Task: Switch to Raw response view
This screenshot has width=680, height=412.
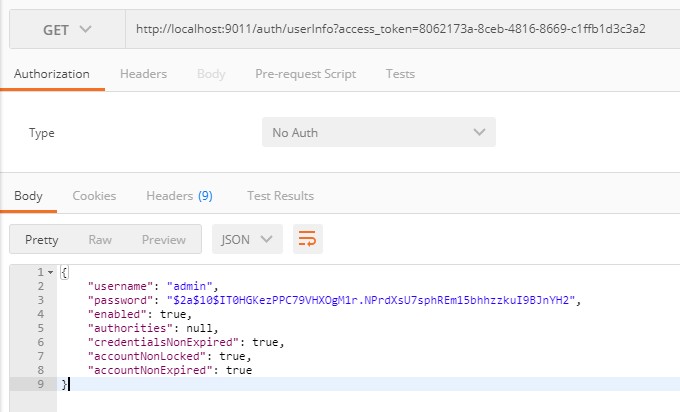Action: [x=100, y=240]
